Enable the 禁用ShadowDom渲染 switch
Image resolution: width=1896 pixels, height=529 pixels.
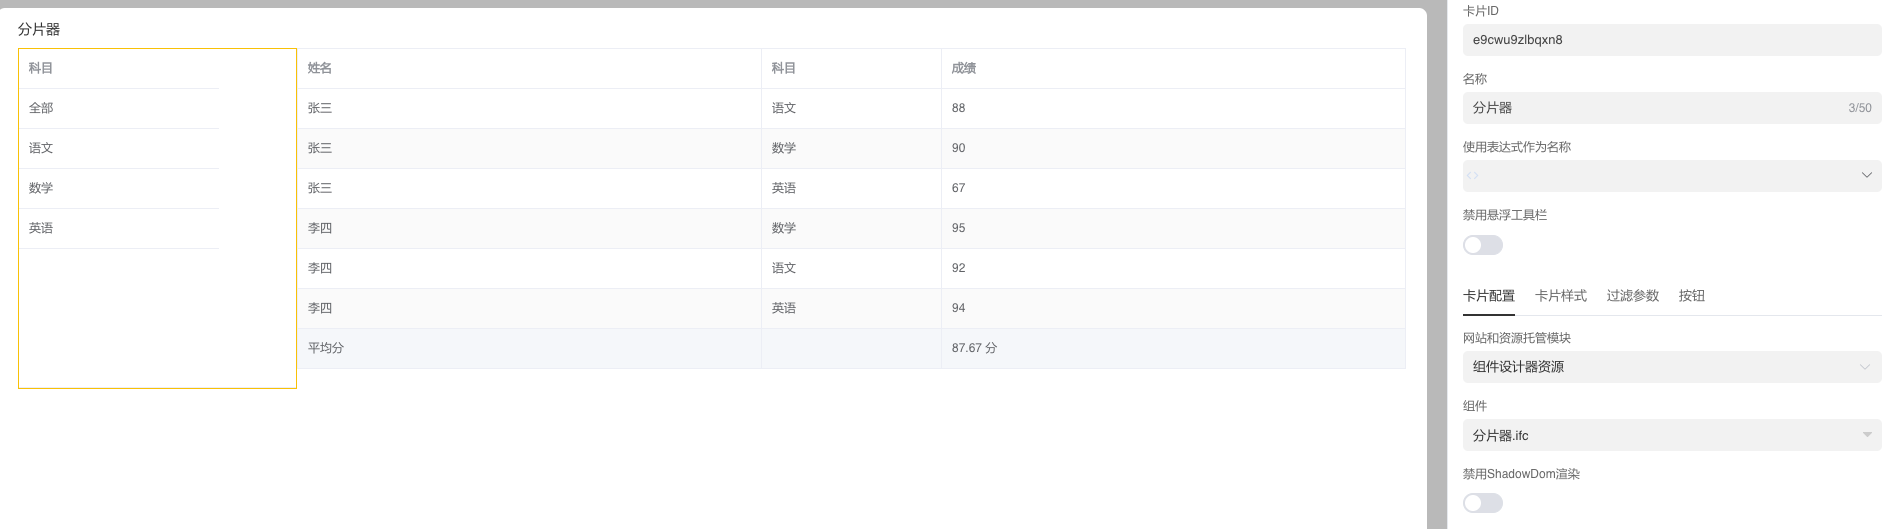(x=1482, y=503)
